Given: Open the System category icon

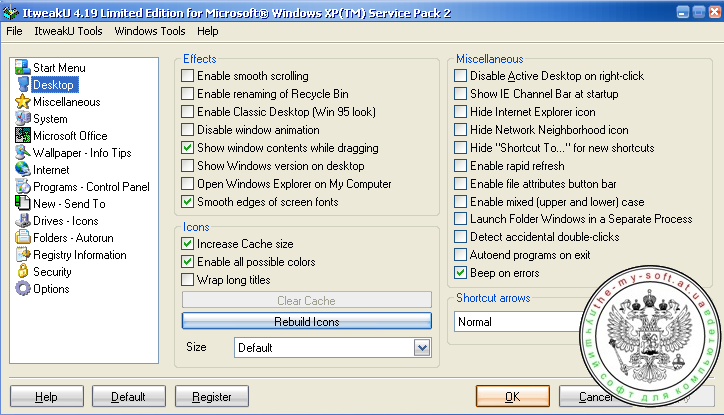Looking at the screenshot, I should [22, 119].
